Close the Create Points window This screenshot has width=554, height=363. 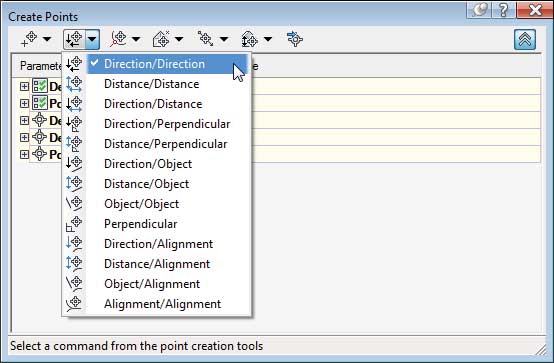(x=534, y=10)
